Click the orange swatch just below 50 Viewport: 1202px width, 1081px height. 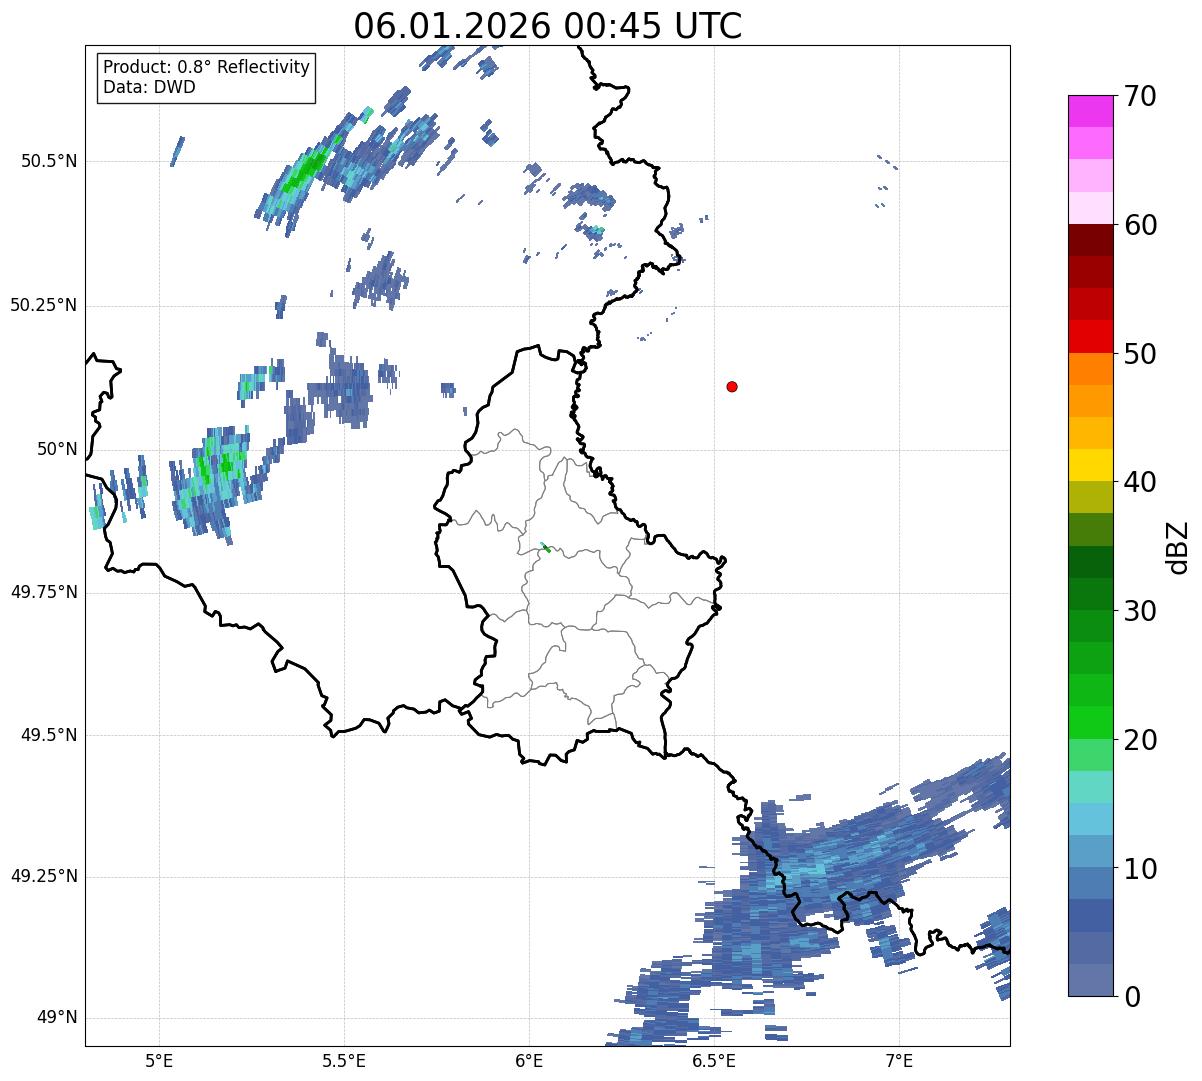1090,369
